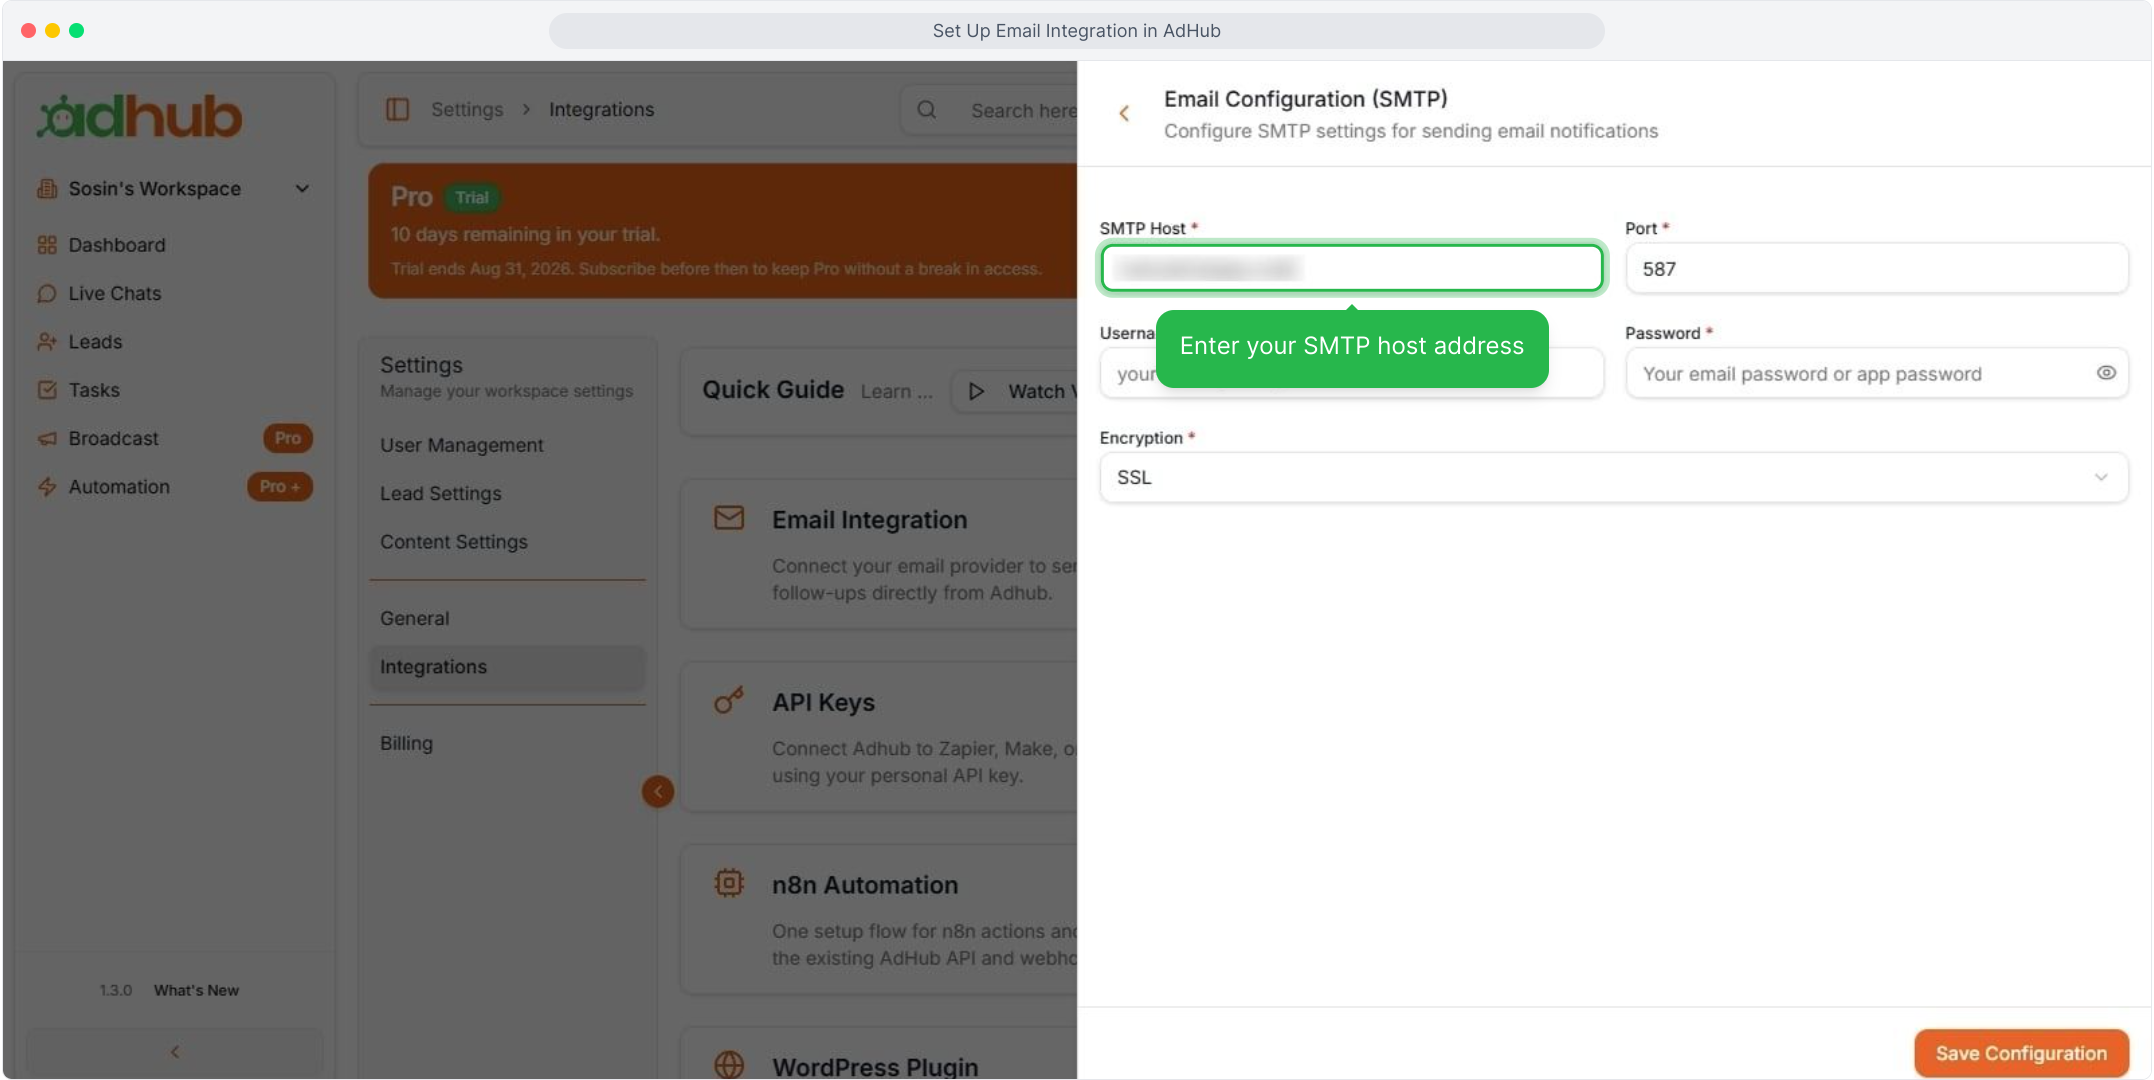
Task: Click the Automation lightning icon
Action: 47,487
